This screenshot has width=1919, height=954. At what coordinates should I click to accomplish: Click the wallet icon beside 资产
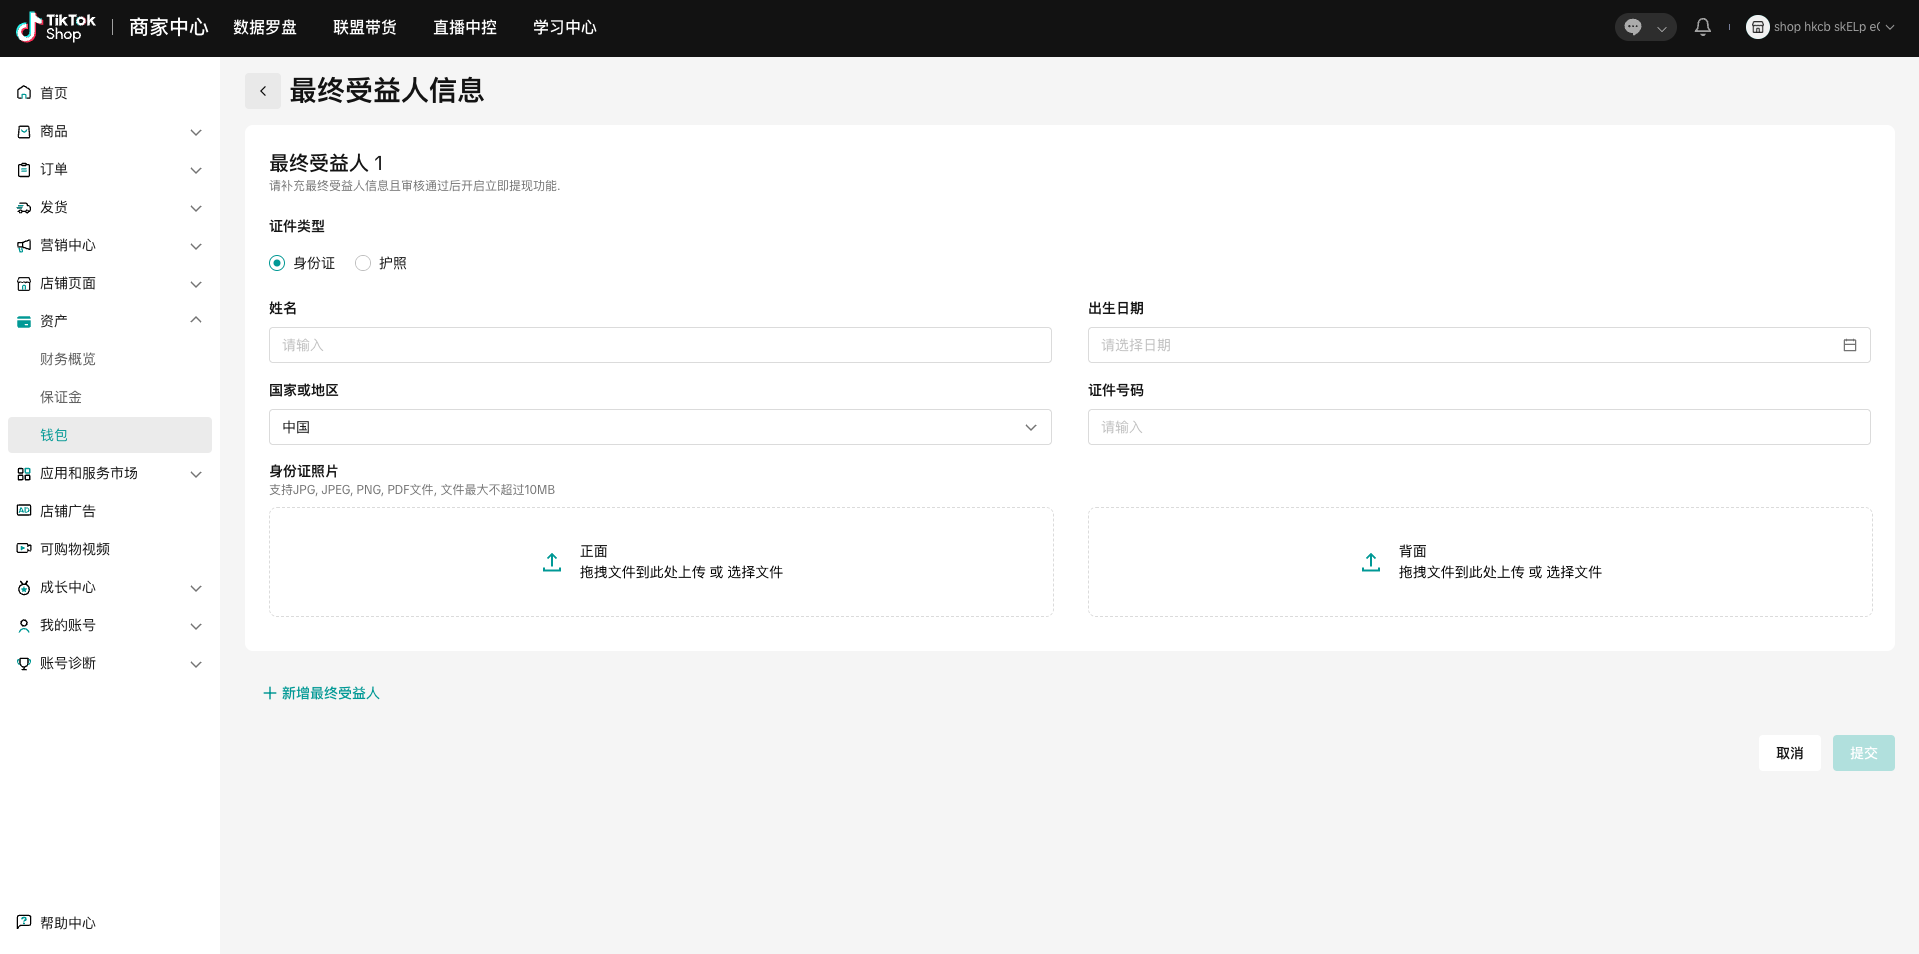pos(24,321)
